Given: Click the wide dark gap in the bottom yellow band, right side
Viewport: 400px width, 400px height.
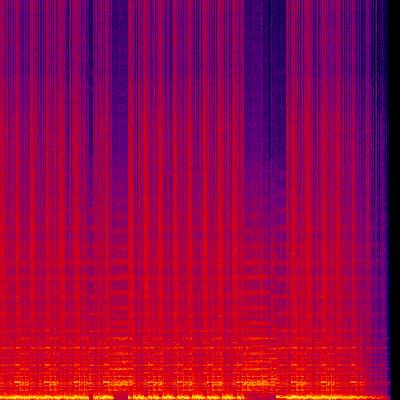Looking at the screenshot, I should coord(260,396).
